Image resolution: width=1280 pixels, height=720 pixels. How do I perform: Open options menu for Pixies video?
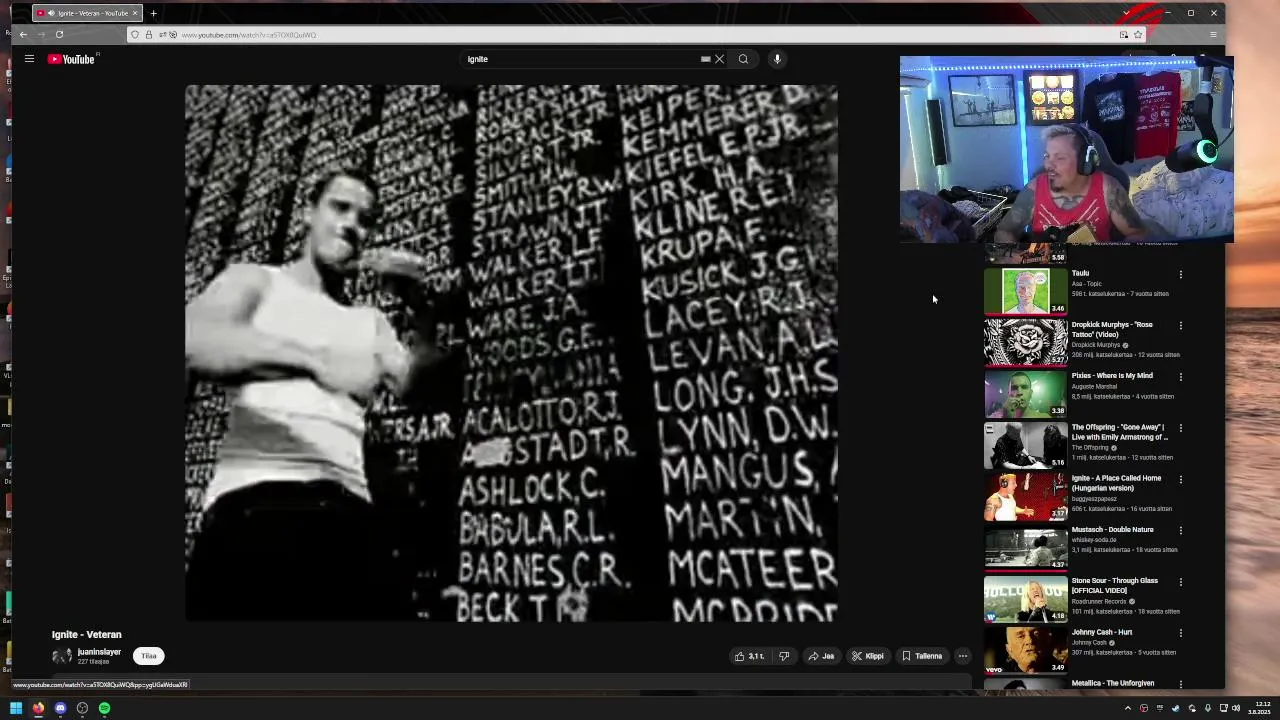pyautogui.click(x=1181, y=377)
